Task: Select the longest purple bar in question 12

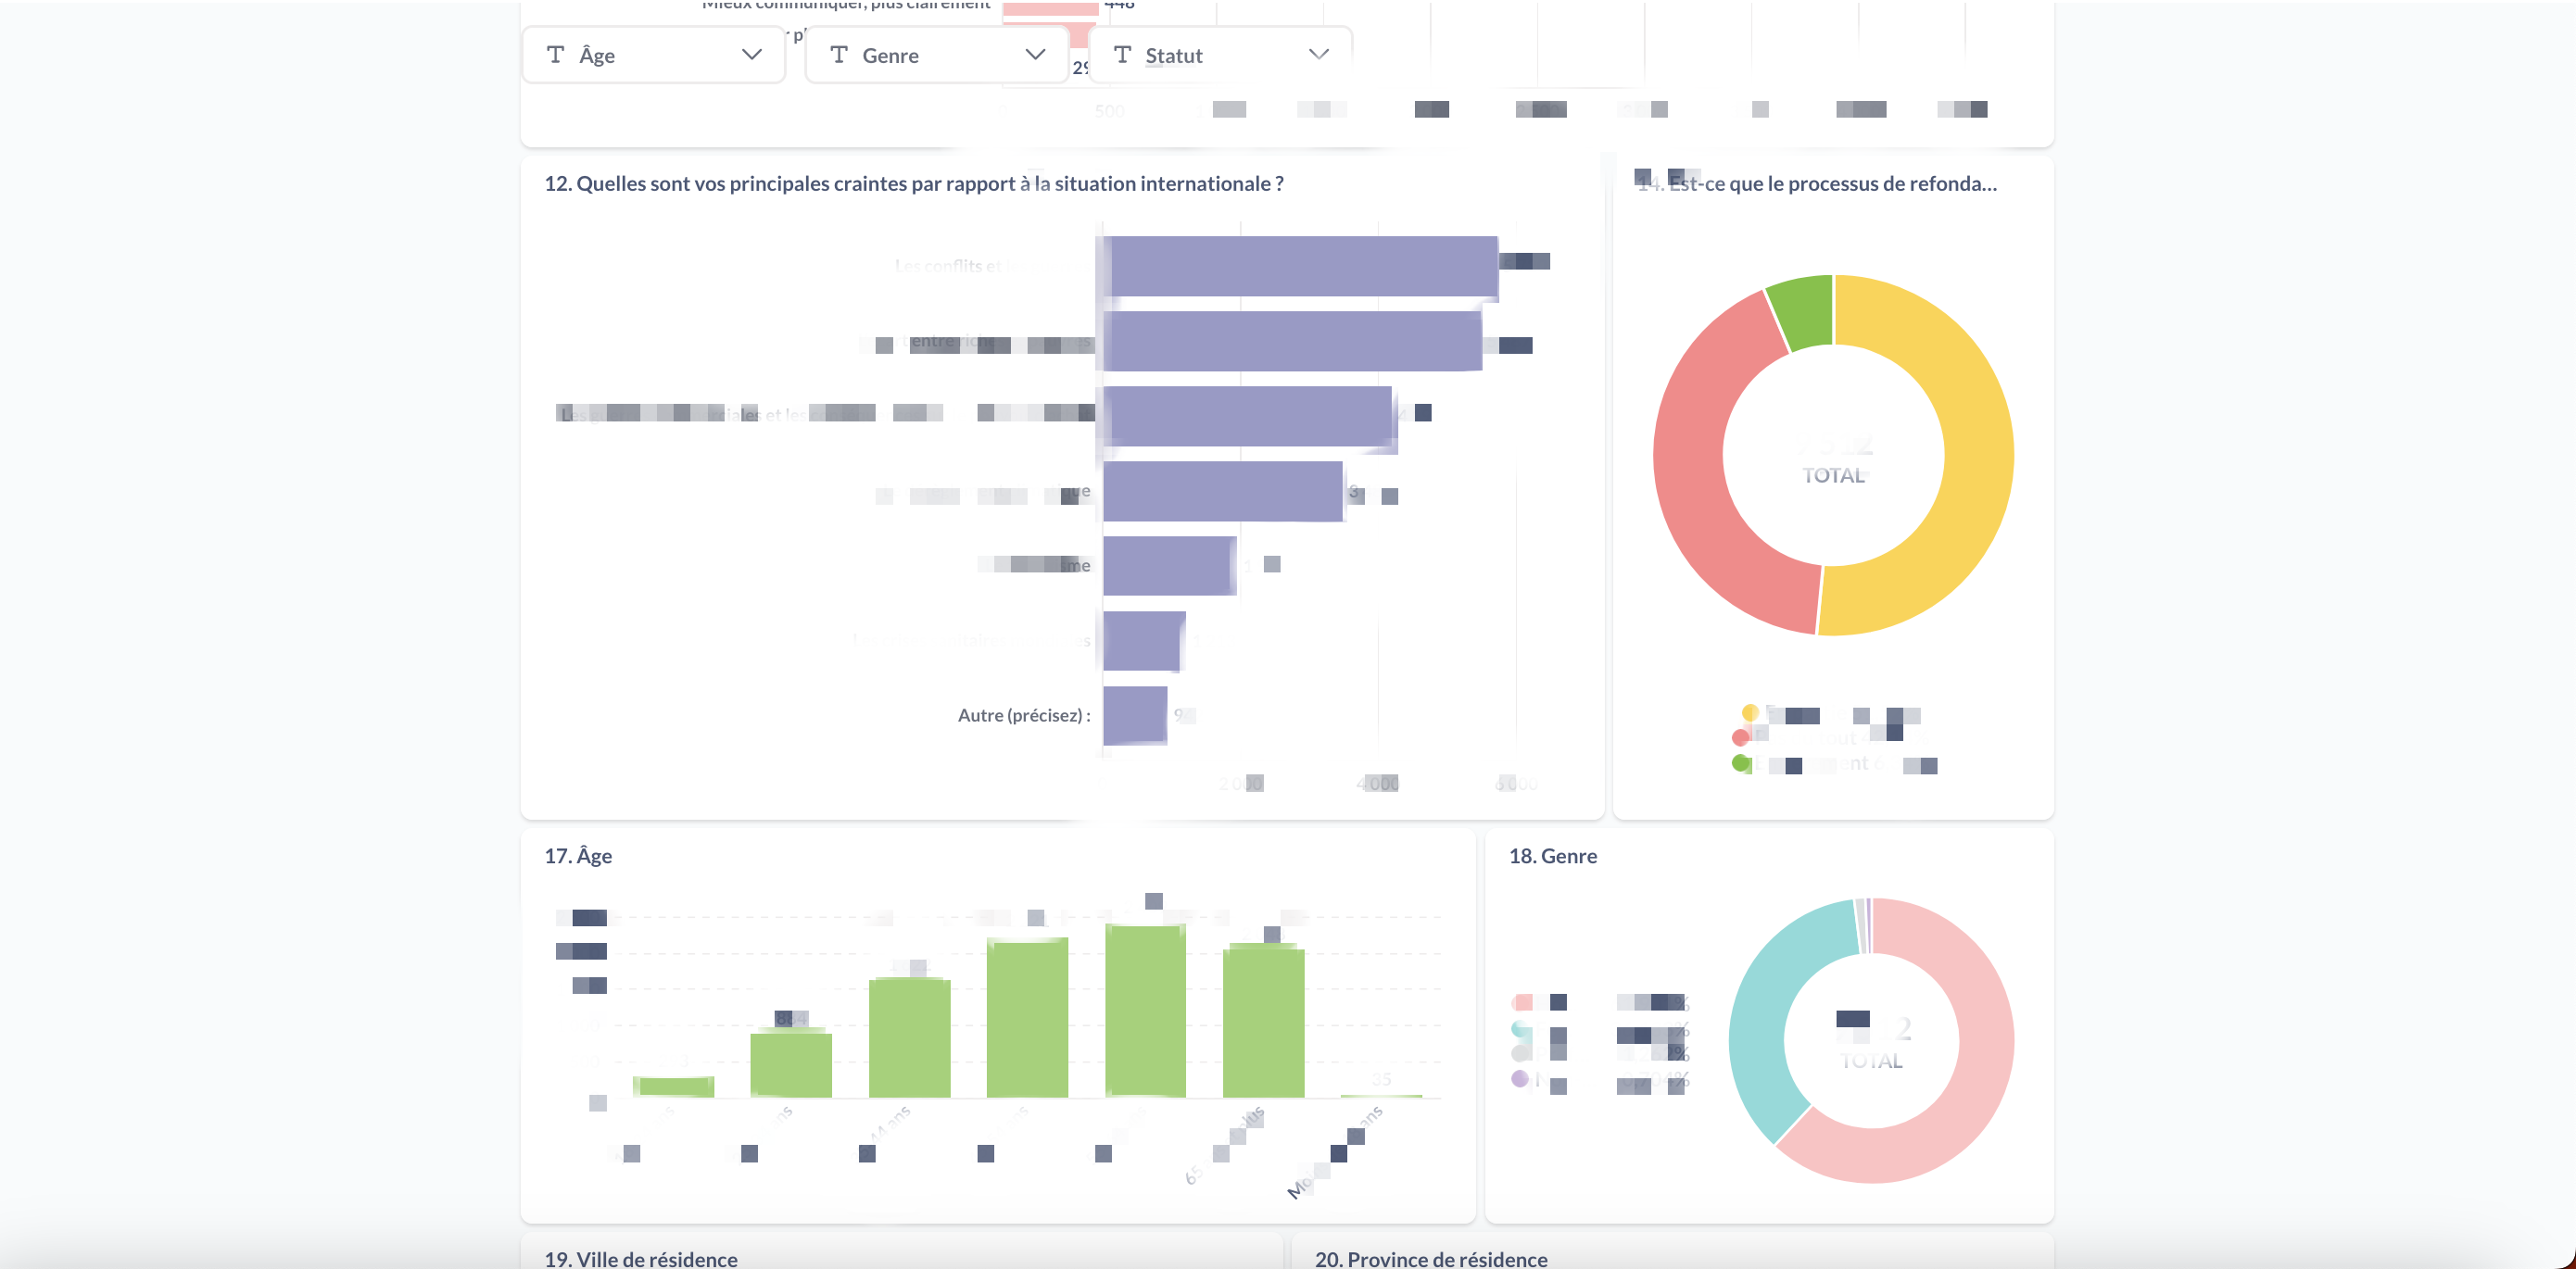Action: coord(1301,266)
